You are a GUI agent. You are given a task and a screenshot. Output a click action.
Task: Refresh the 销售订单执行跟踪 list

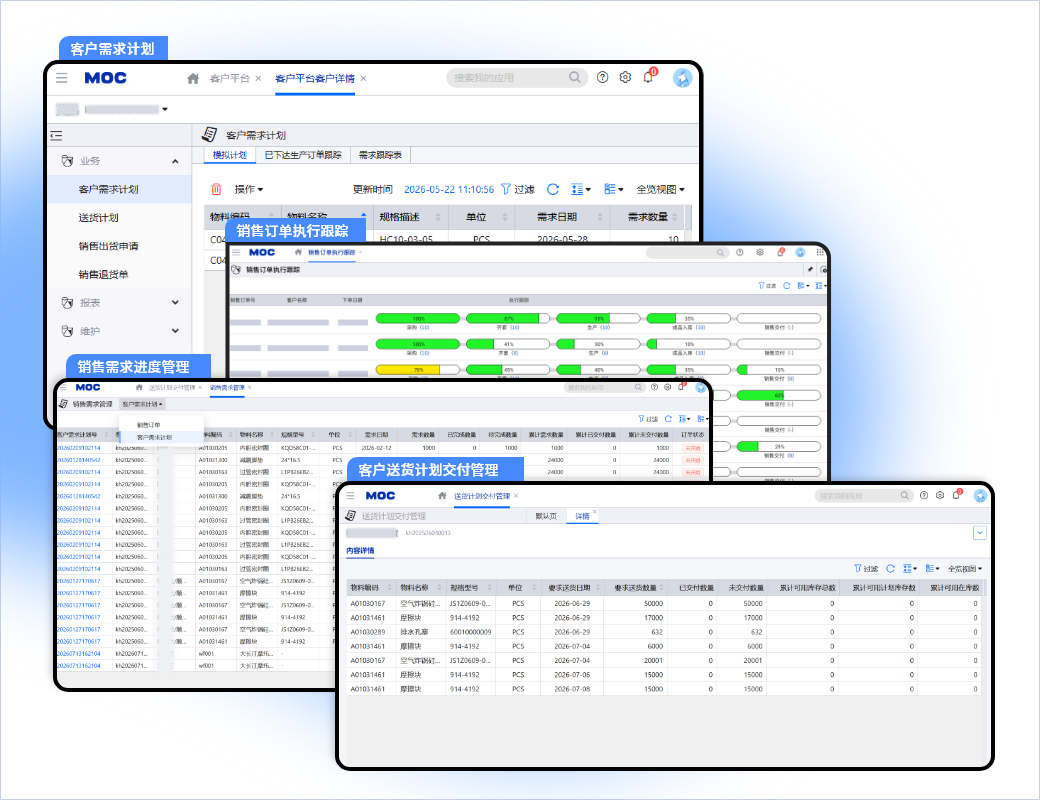click(787, 285)
